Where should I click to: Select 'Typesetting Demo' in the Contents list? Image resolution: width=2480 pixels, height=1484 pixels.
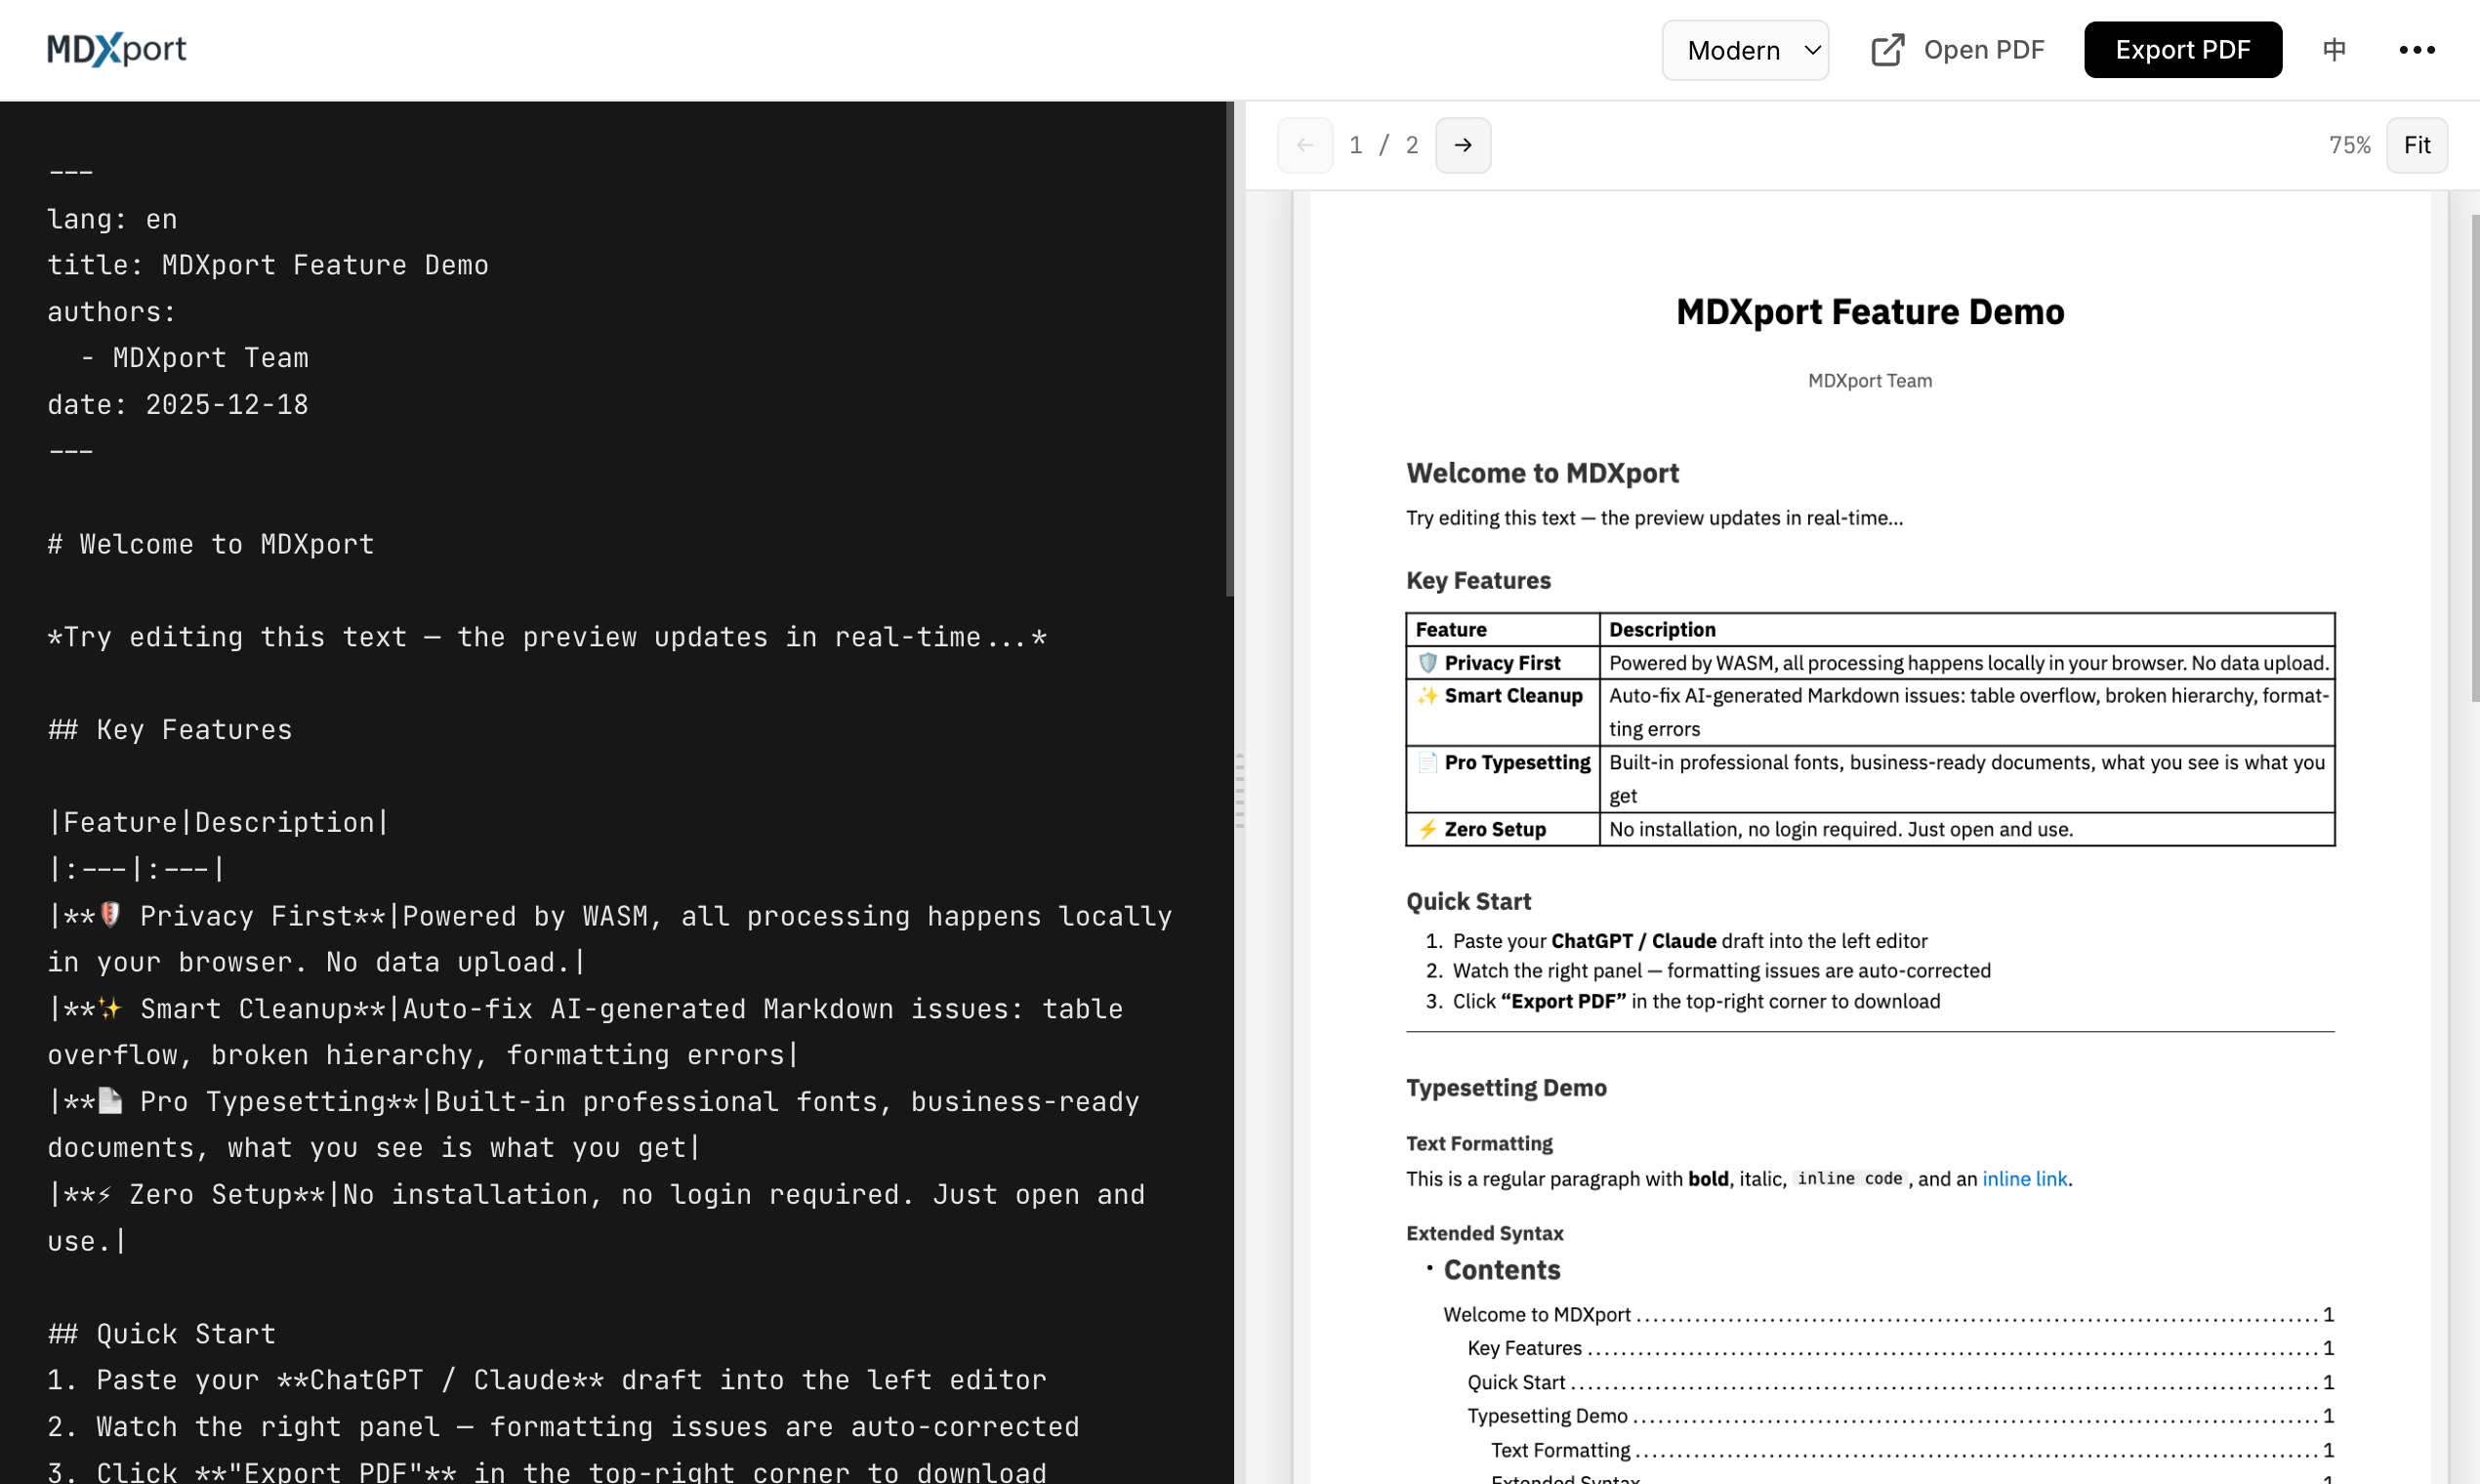pos(1548,1416)
